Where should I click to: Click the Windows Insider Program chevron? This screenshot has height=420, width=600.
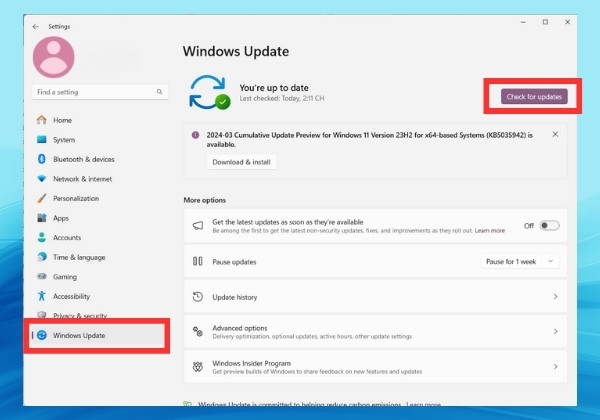(555, 366)
